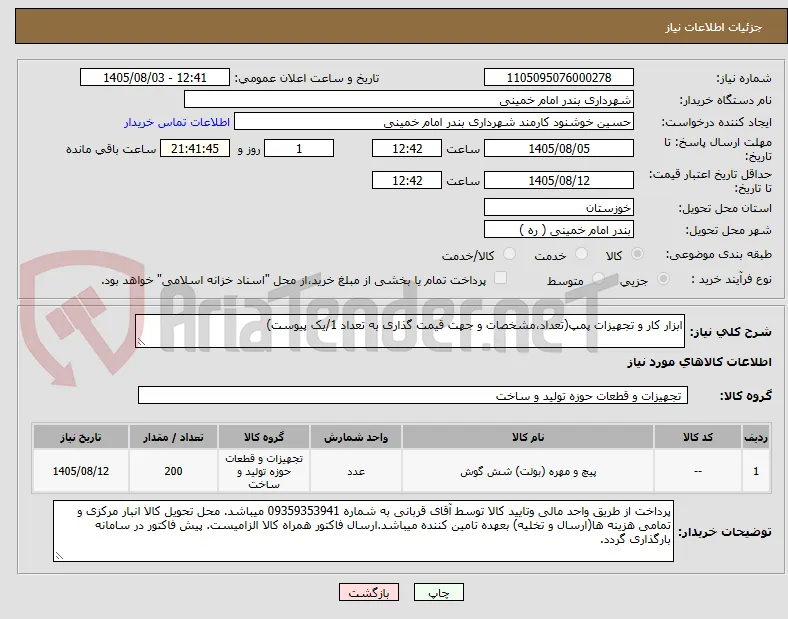The height and width of the screenshot is (619, 788).
Task: Click the تعداد / مقدار column header
Action: 173,437
